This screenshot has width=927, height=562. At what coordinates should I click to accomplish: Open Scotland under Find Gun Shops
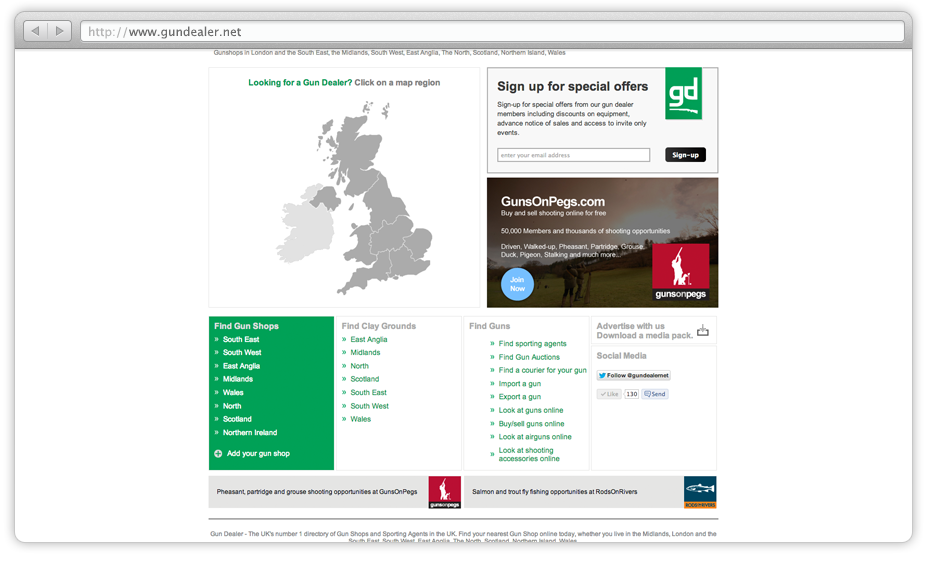[237, 419]
